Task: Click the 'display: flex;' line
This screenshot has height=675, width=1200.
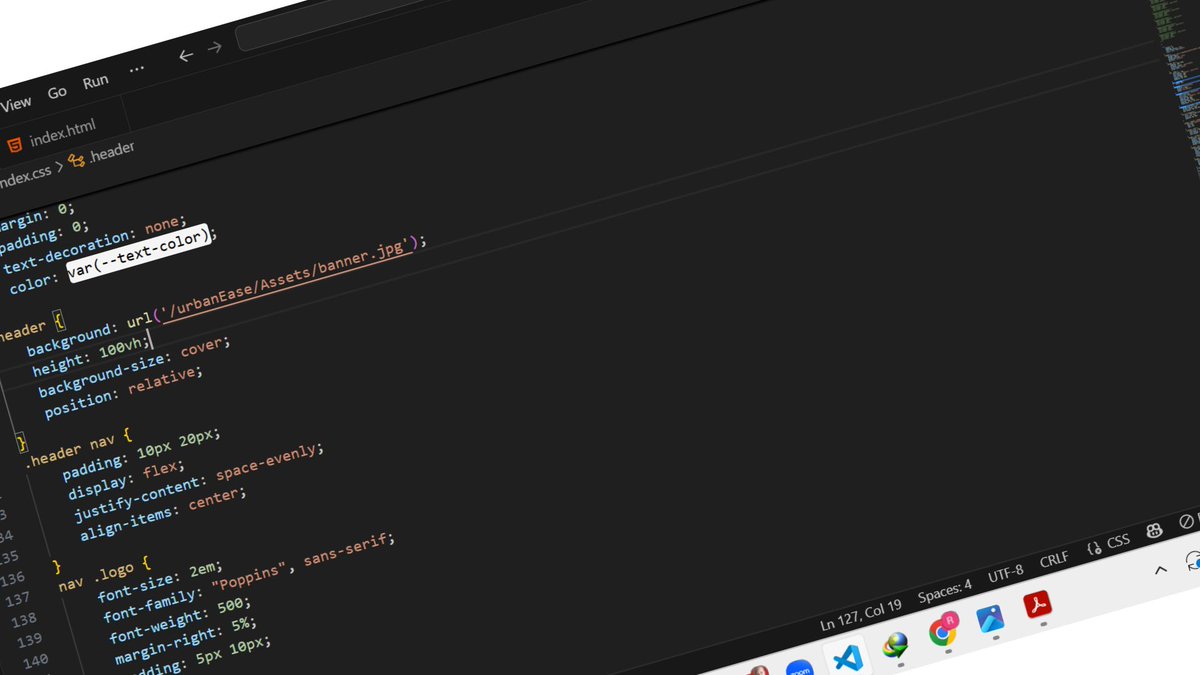Action: (x=126, y=480)
